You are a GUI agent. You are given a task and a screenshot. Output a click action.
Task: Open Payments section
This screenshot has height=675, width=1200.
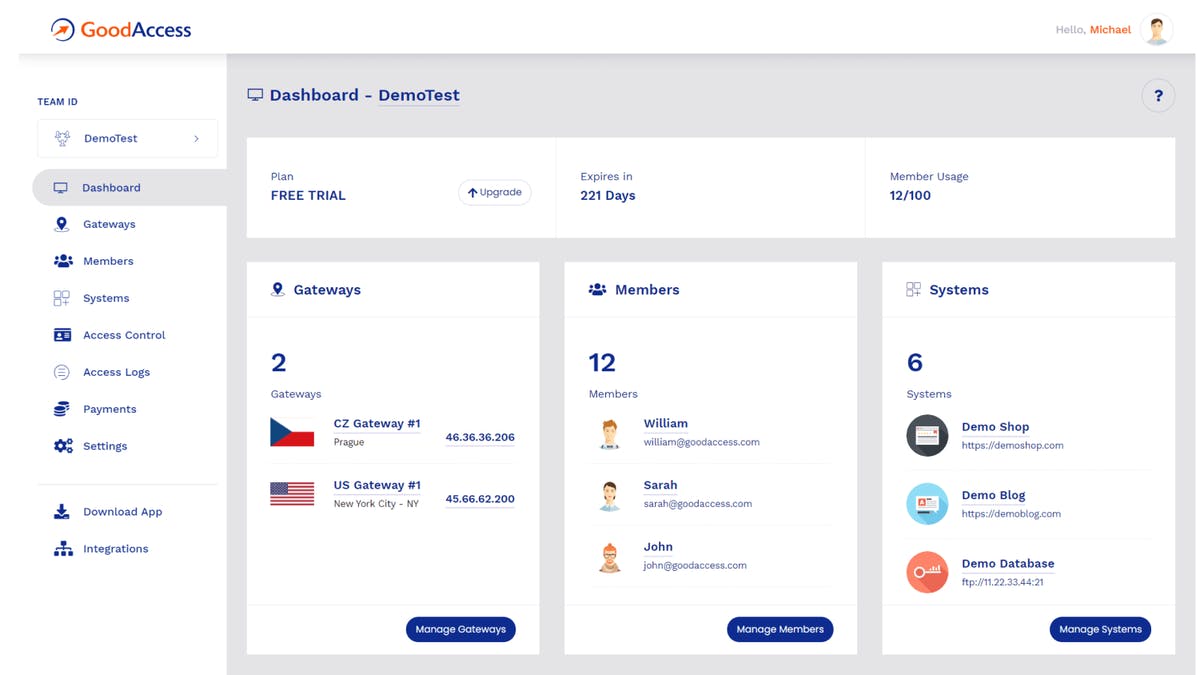pyautogui.click(x=110, y=409)
